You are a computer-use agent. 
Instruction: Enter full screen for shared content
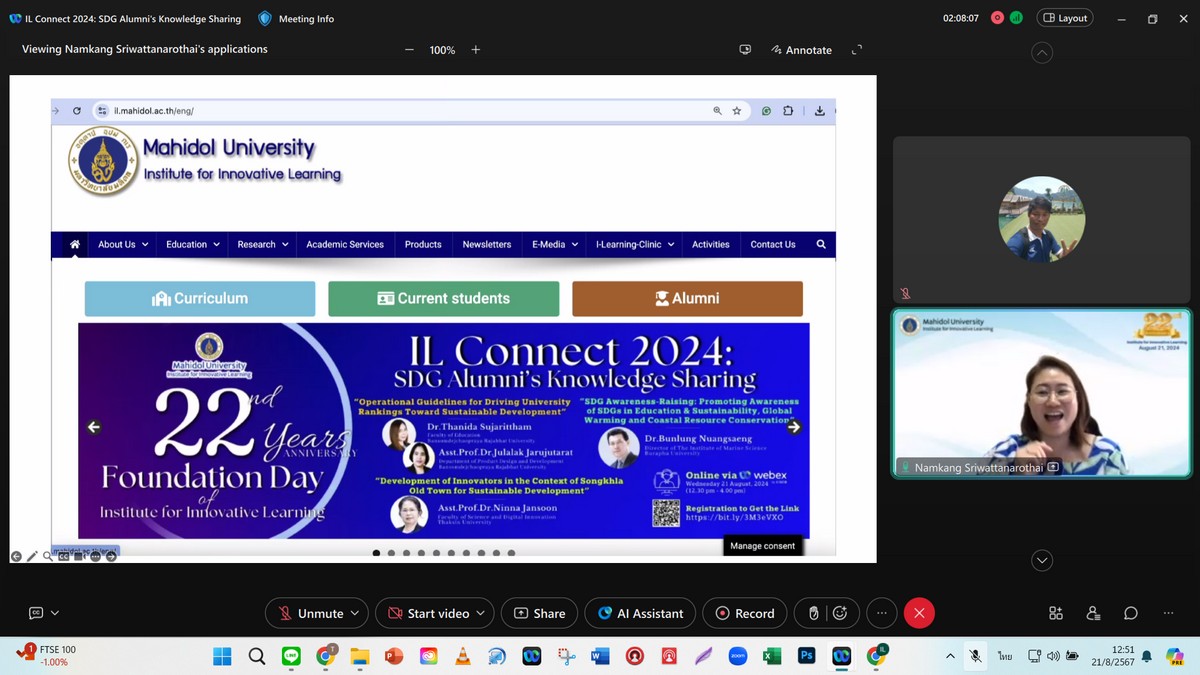pos(856,50)
